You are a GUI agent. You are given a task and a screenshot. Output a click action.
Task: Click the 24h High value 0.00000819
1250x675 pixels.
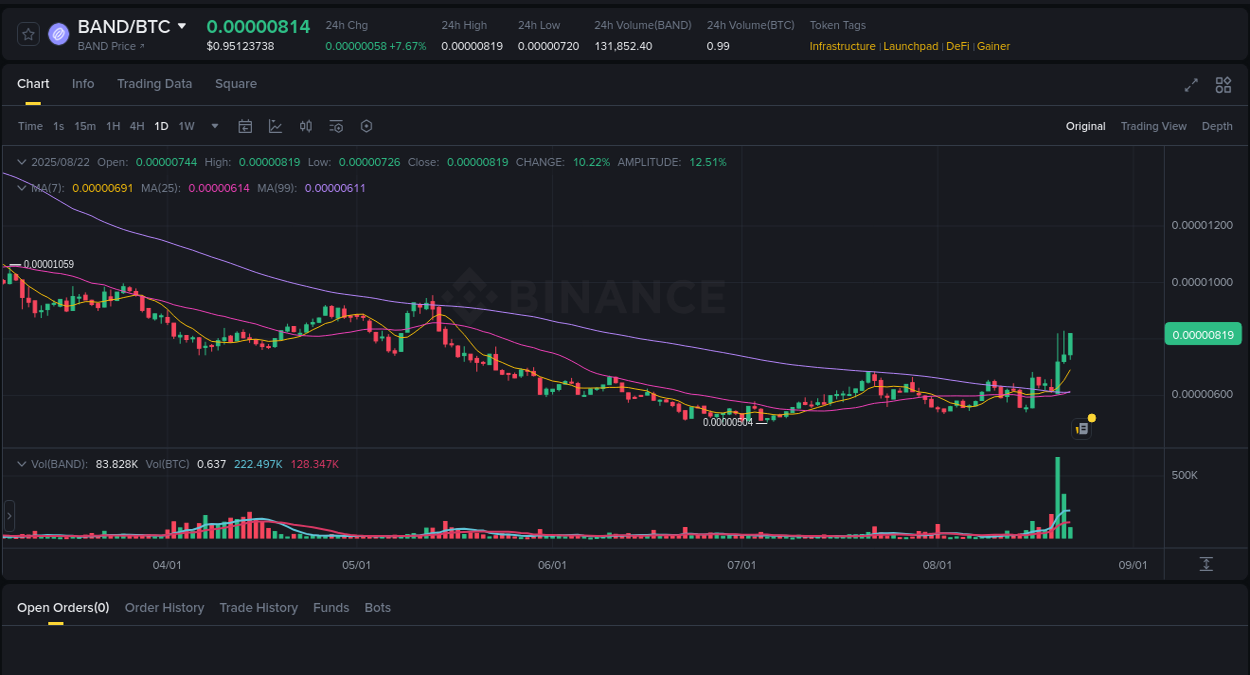472,46
